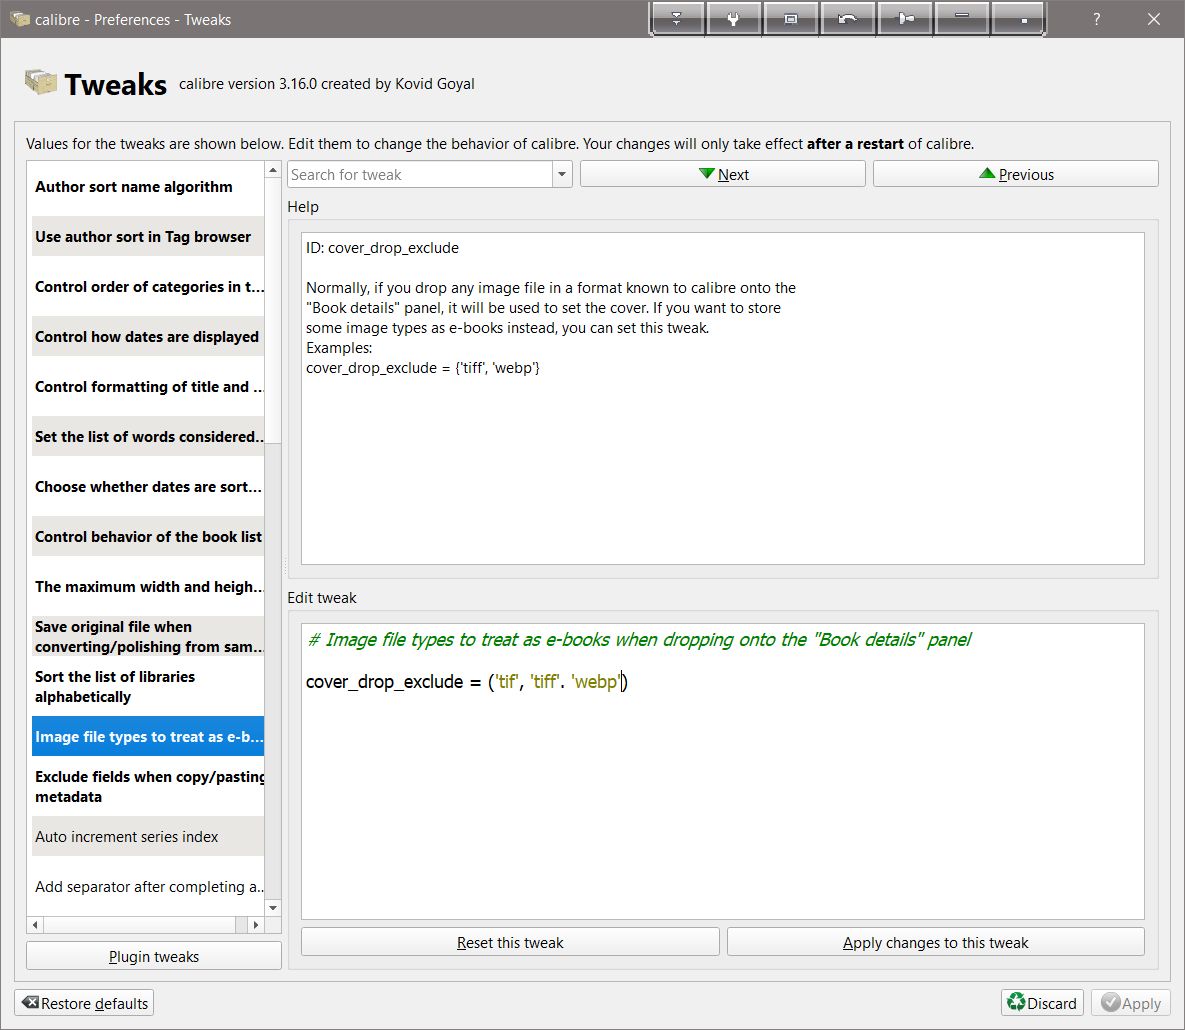Click the tweak list scroll up arrow
The height and width of the screenshot is (1030, 1185).
(274, 170)
